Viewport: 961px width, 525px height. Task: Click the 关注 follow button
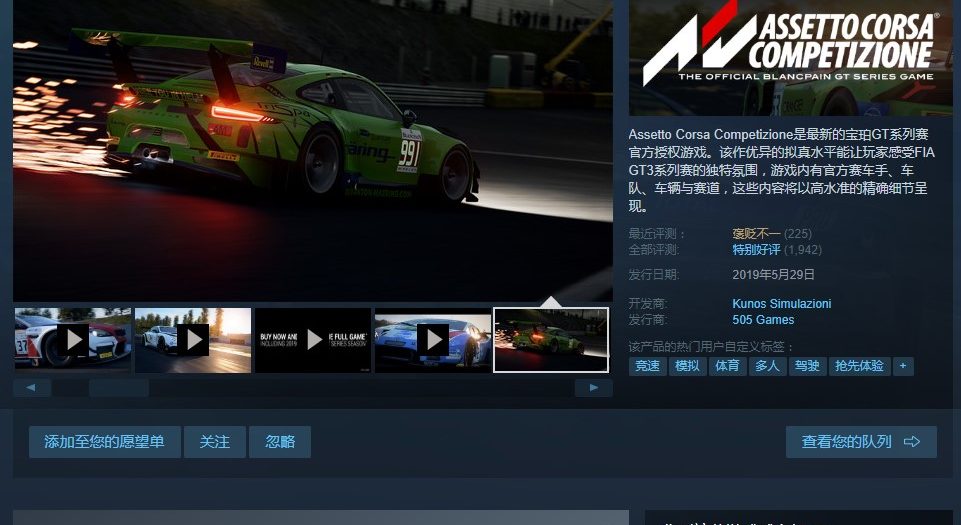click(215, 442)
